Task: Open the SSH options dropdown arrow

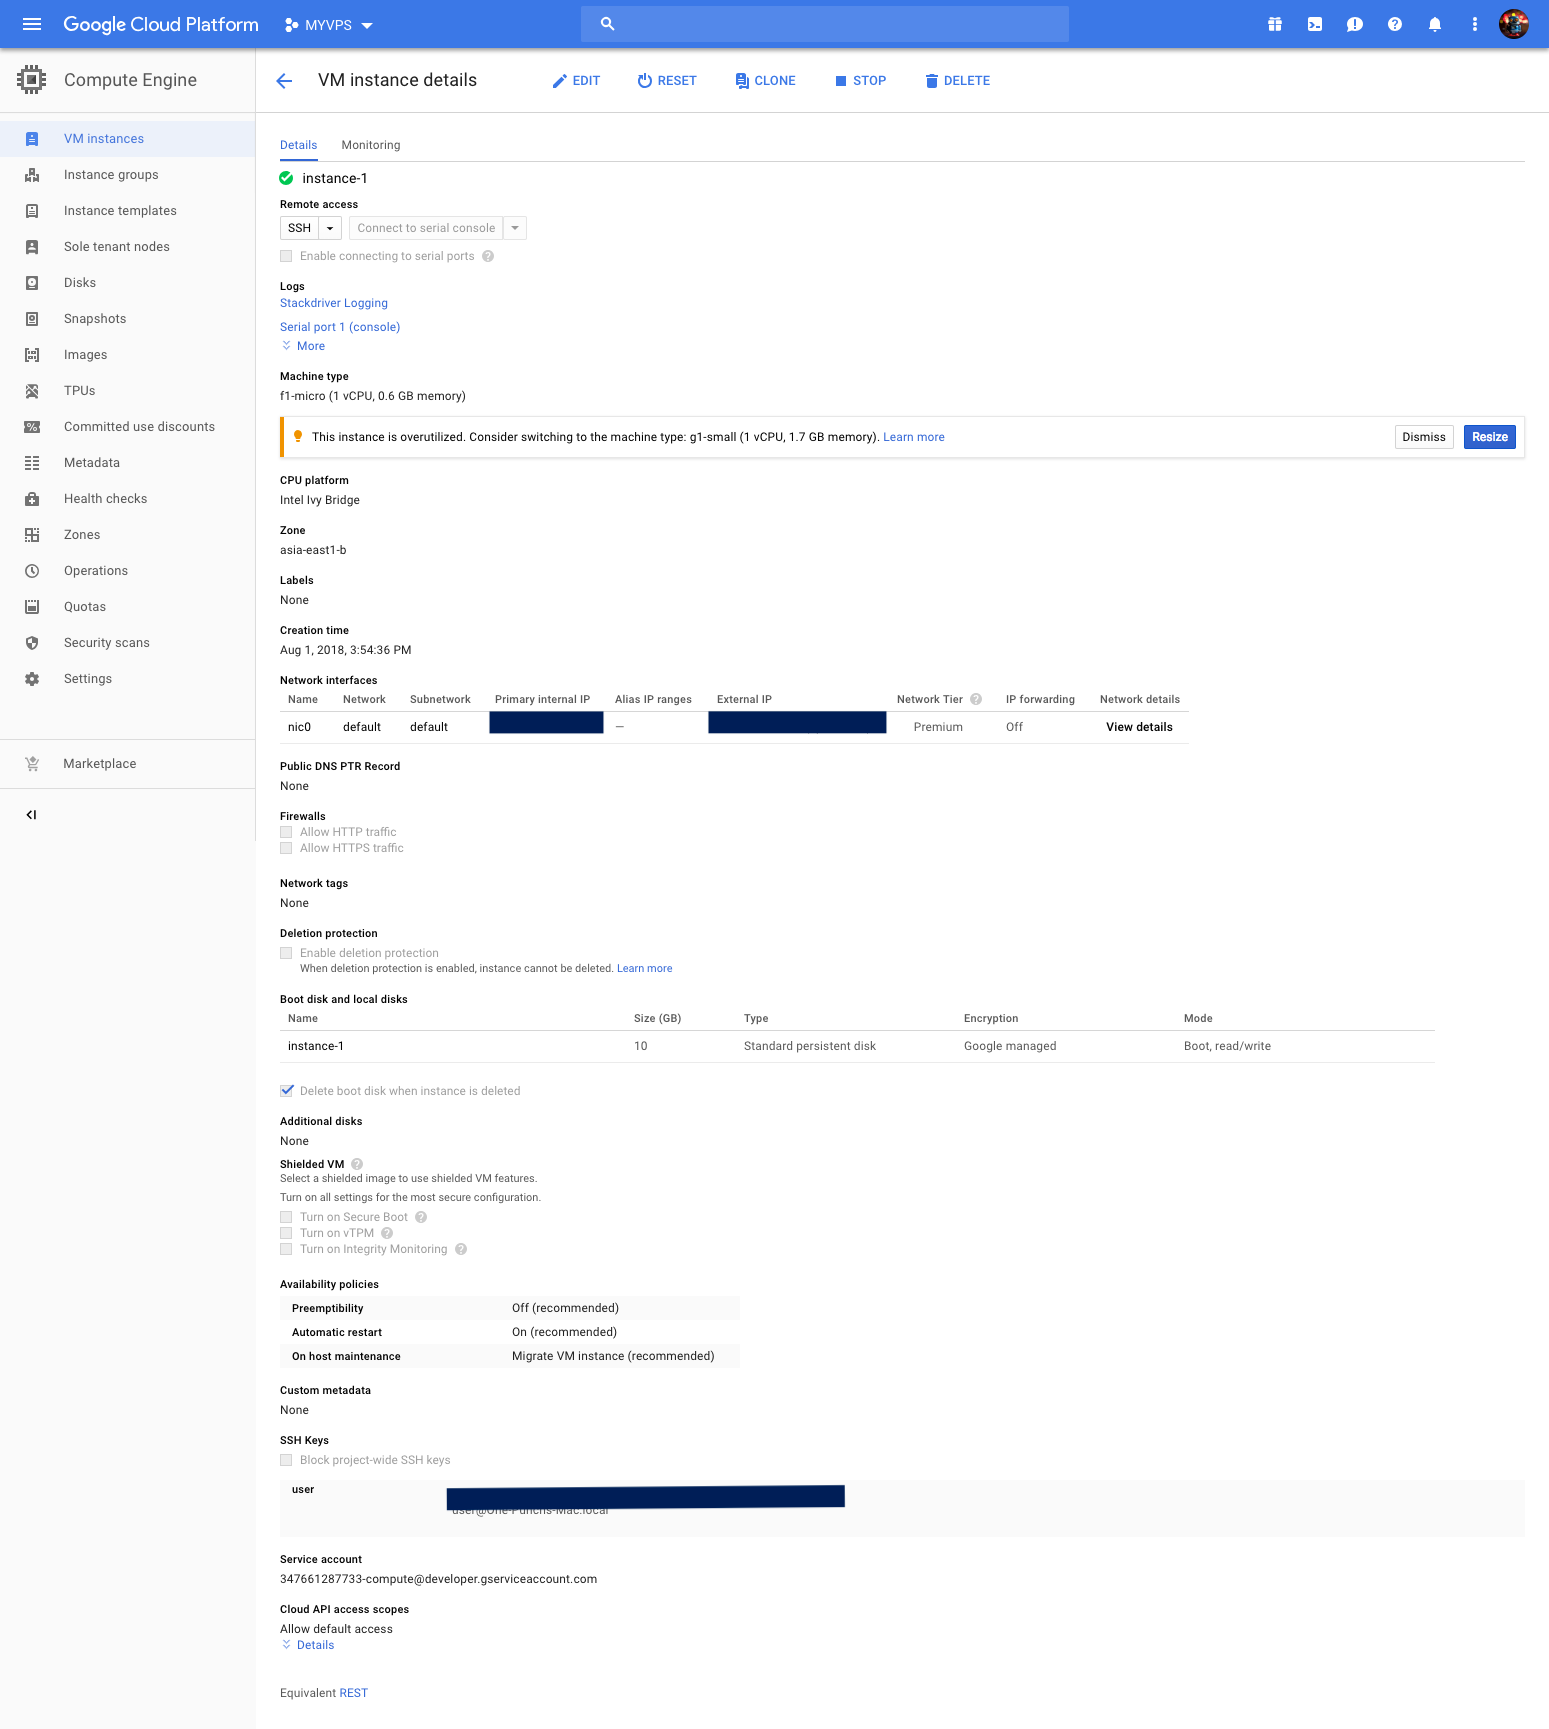Action: 330,228
